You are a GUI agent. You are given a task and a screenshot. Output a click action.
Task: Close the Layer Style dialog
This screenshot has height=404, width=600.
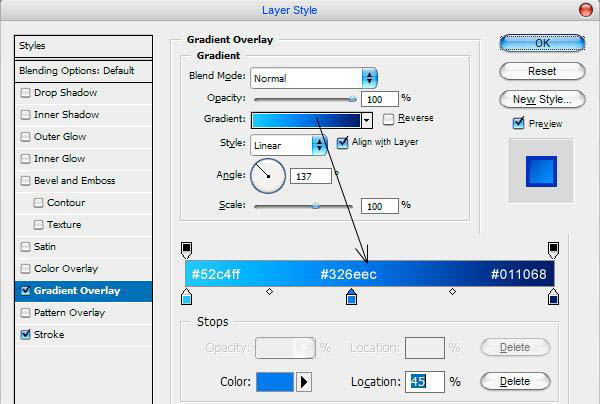coord(585,10)
